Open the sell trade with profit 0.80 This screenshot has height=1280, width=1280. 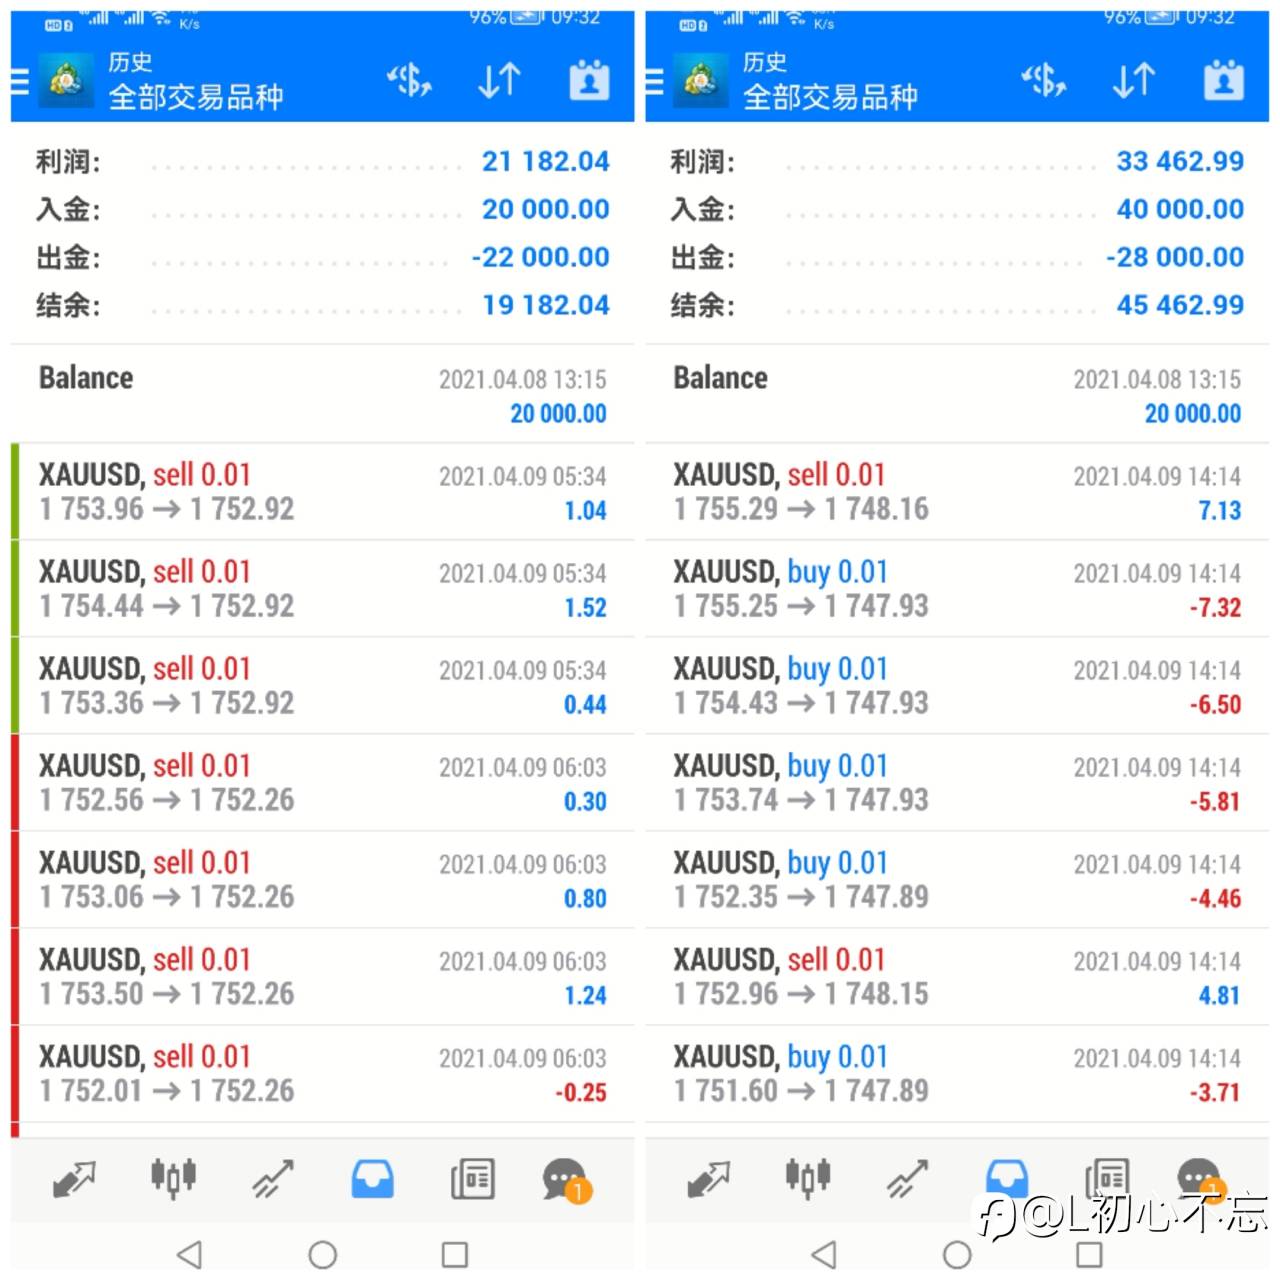322,880
